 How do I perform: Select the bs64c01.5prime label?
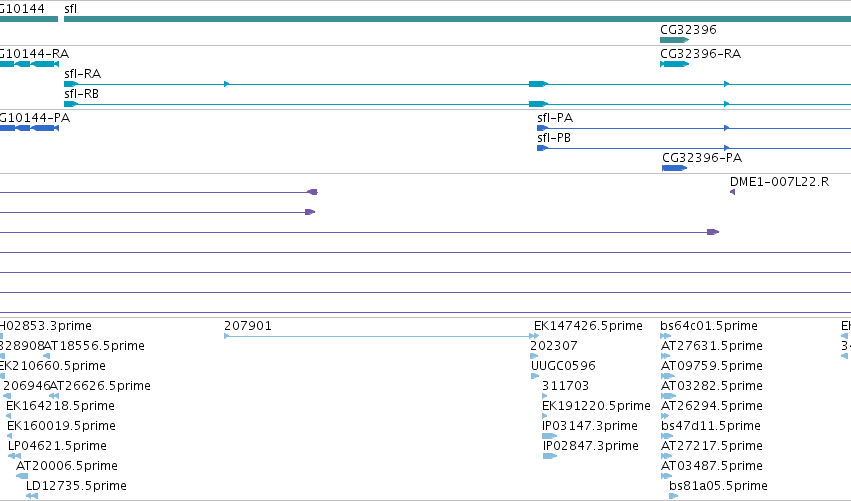click(709, 326)
